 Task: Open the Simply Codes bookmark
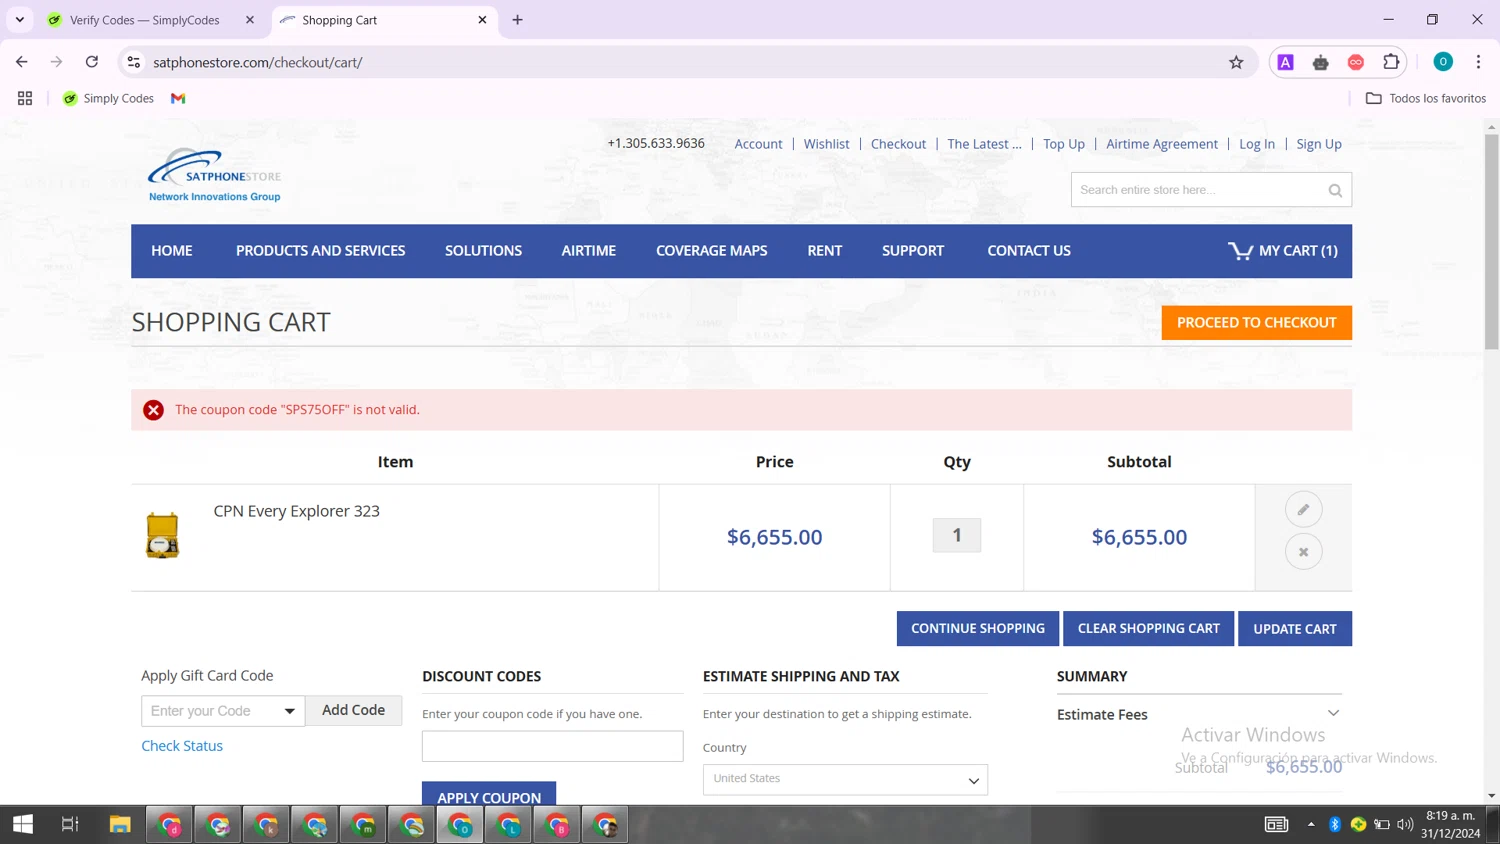click(108, 98)
